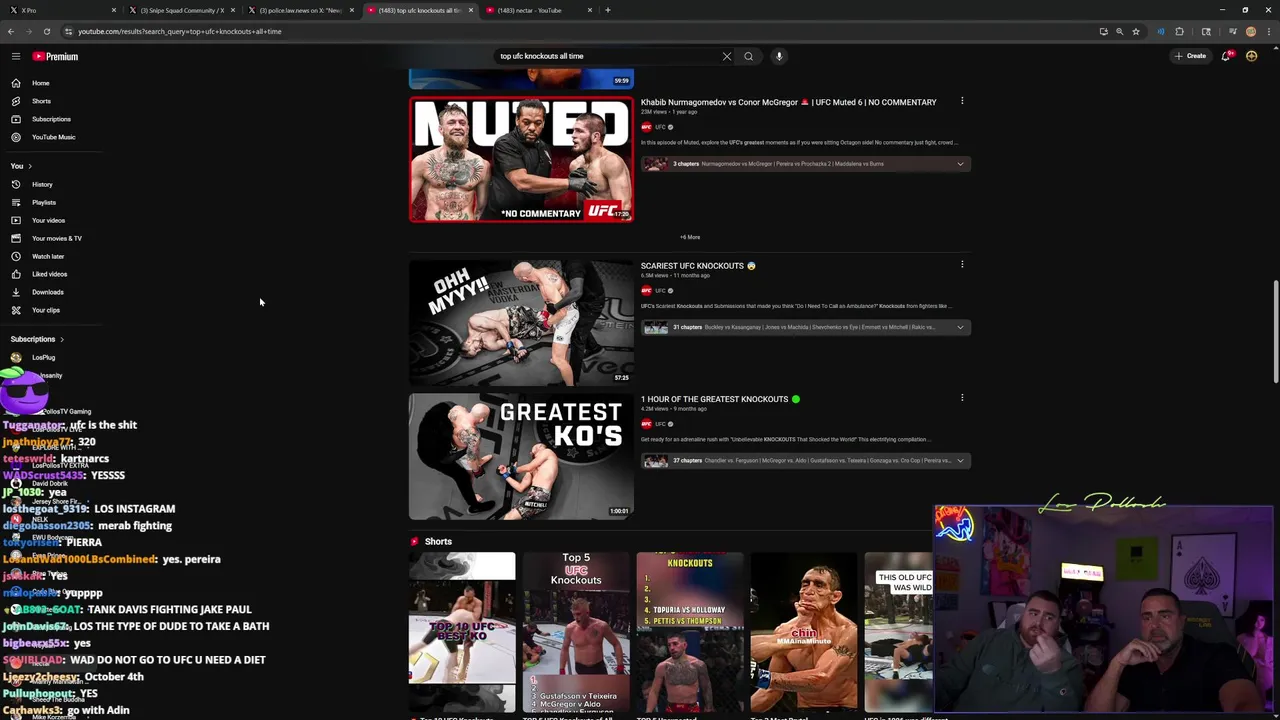Expand the Subscriptions section heading
Image resolution: width=1280 pixels, height=720 pixels.
coord(37,339)
